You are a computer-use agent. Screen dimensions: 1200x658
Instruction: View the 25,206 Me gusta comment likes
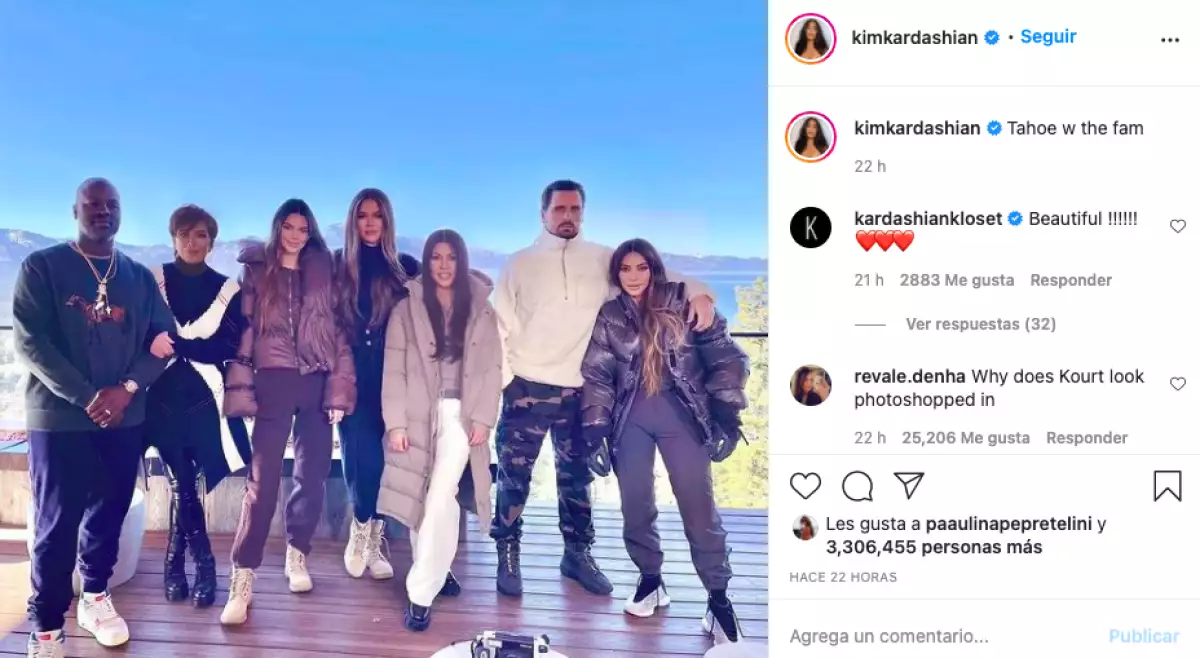966,438
